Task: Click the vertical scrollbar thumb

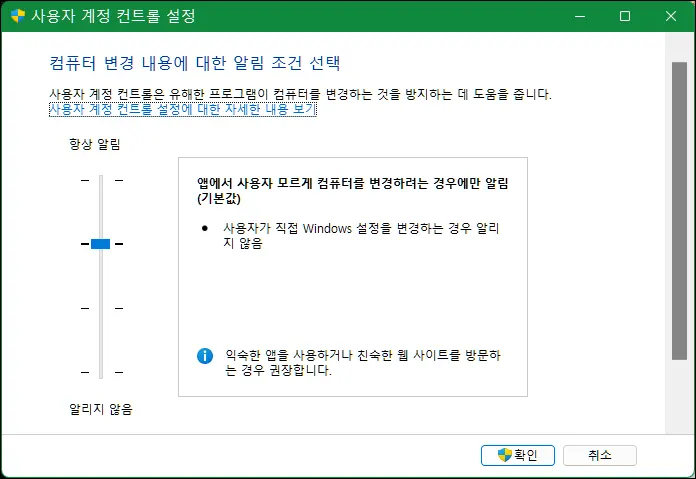Action: point(679,211)
